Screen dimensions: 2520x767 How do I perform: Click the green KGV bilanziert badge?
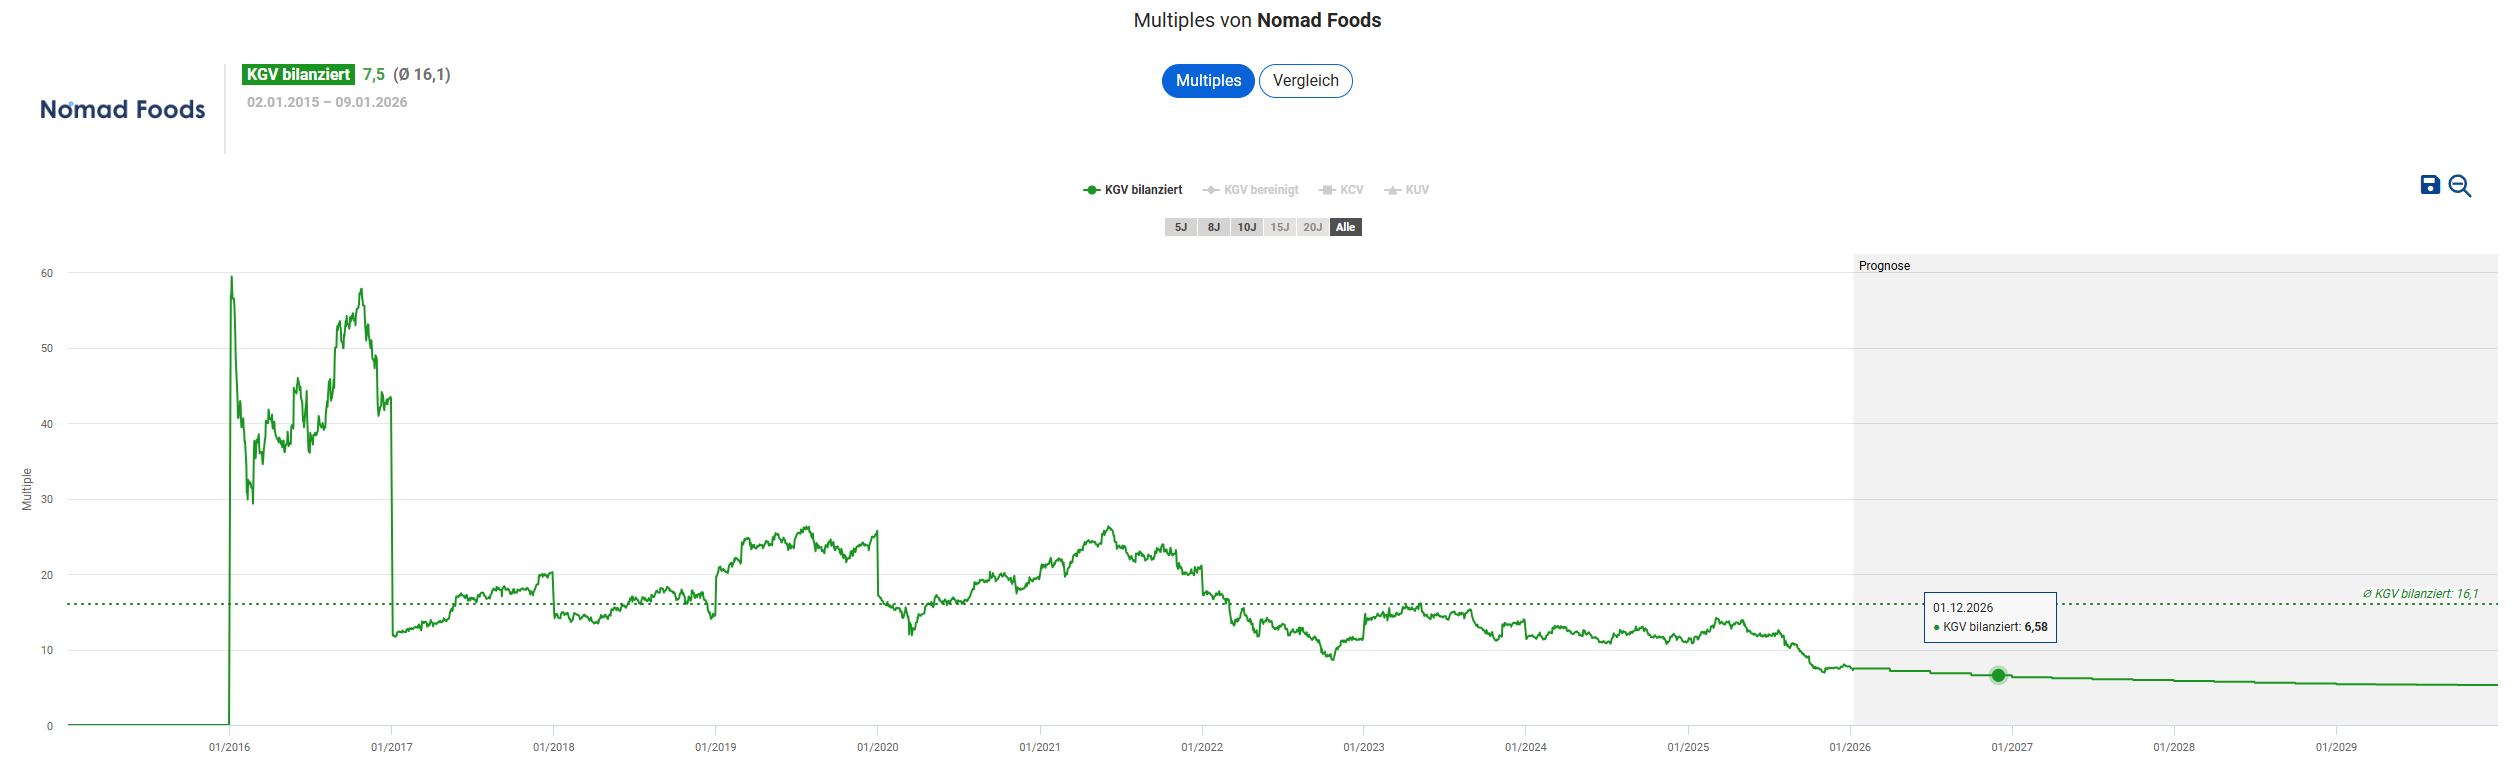(298, 74)
